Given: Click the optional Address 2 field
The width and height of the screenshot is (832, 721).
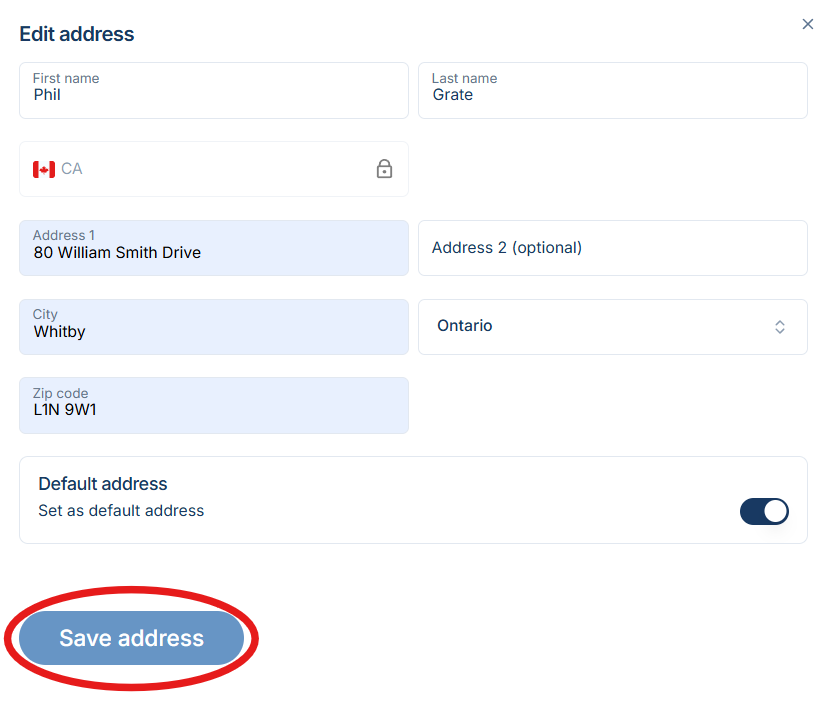Looking at the screenshot, I should coord(613,248).
